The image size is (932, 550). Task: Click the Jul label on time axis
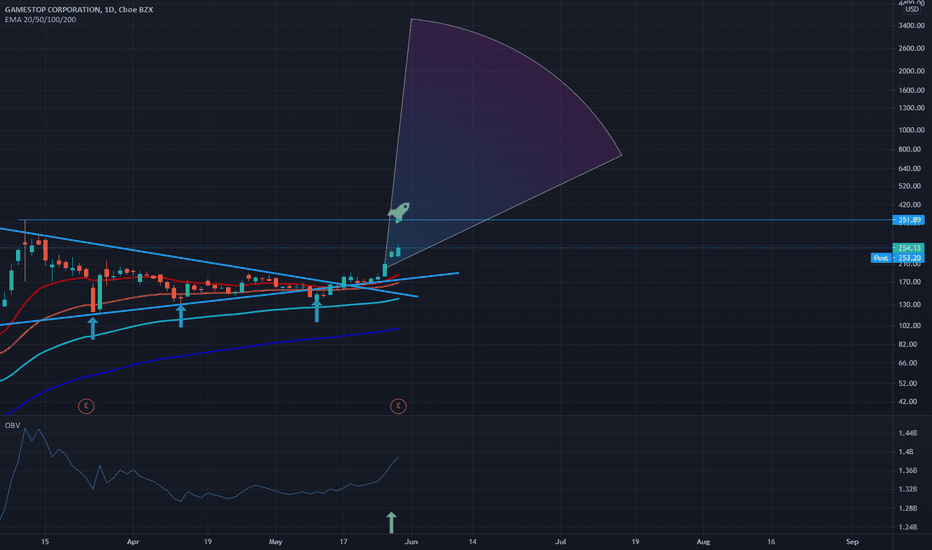point(561,542)
